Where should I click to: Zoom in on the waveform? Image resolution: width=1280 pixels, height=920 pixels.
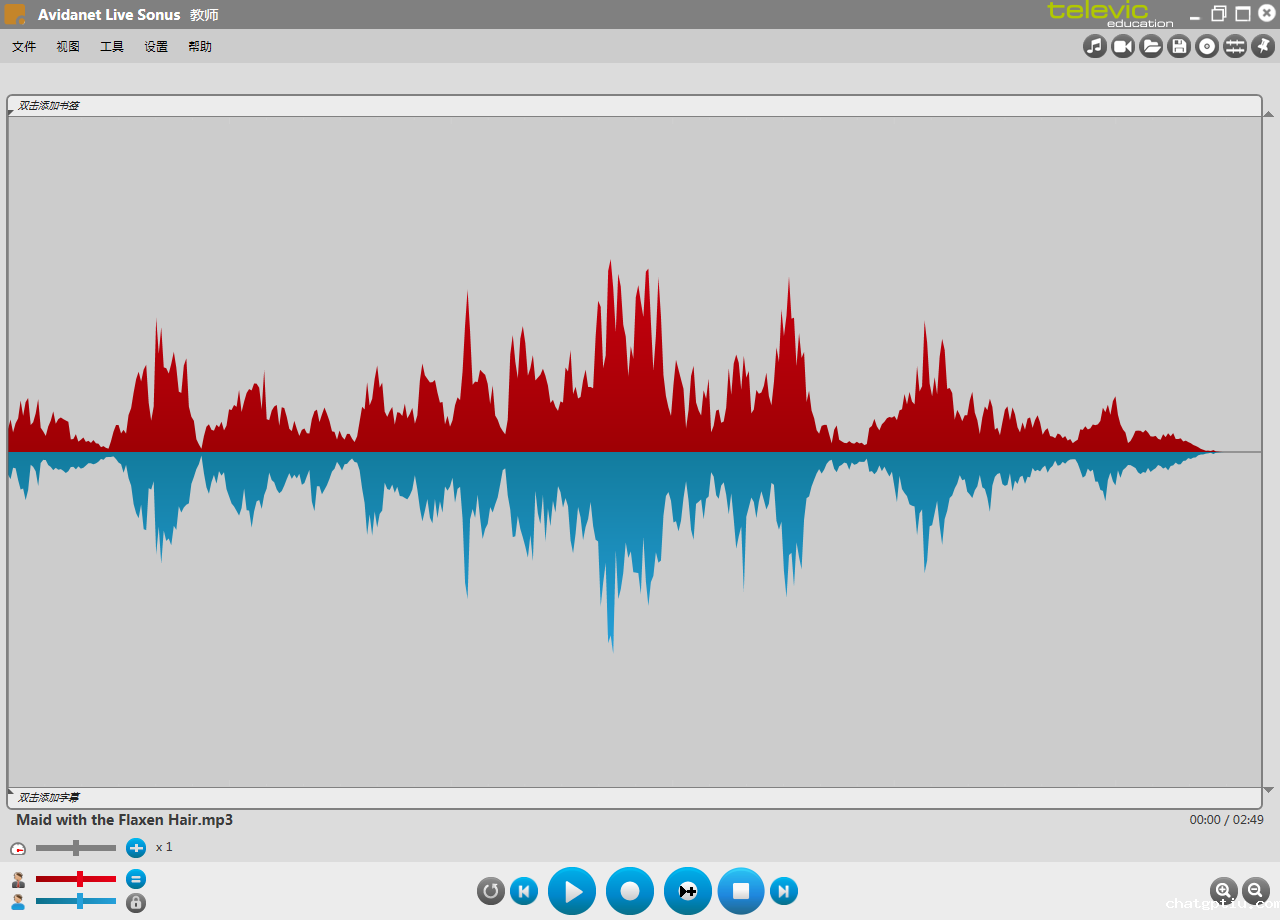(1223, 890)
